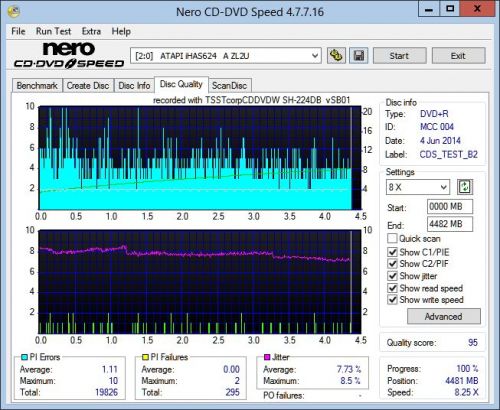
Task: Click the drive options icon beside drive selector
Action: (x=336, y=56)
